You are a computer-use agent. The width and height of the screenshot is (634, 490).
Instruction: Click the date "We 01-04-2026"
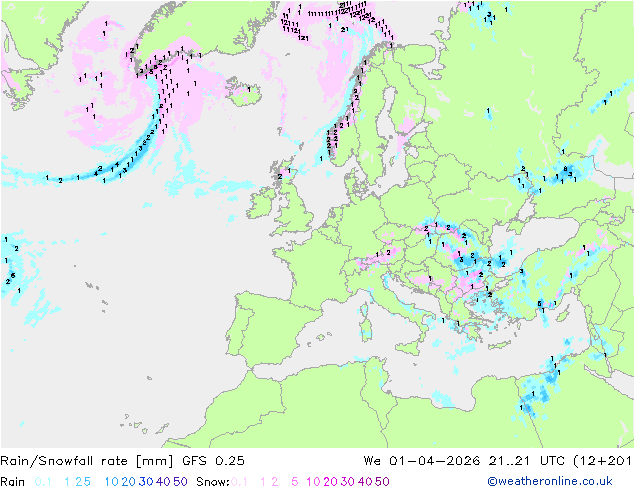click(422, 461)
